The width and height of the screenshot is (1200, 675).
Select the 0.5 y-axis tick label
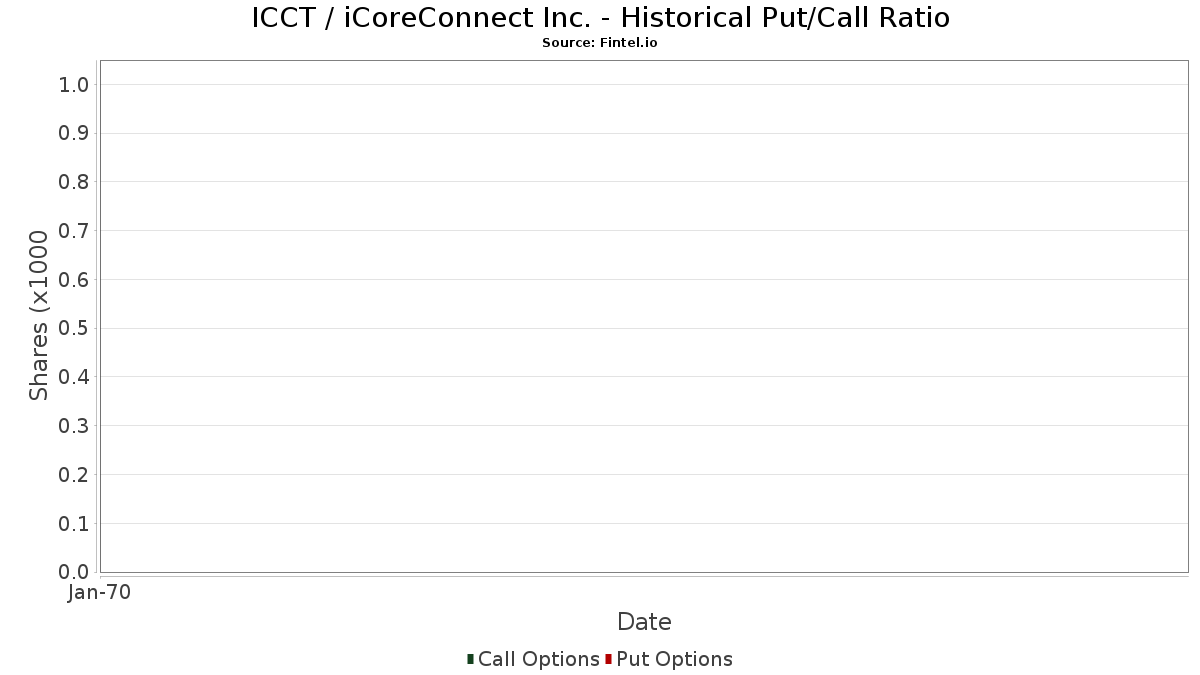click(x=74, y=329)
